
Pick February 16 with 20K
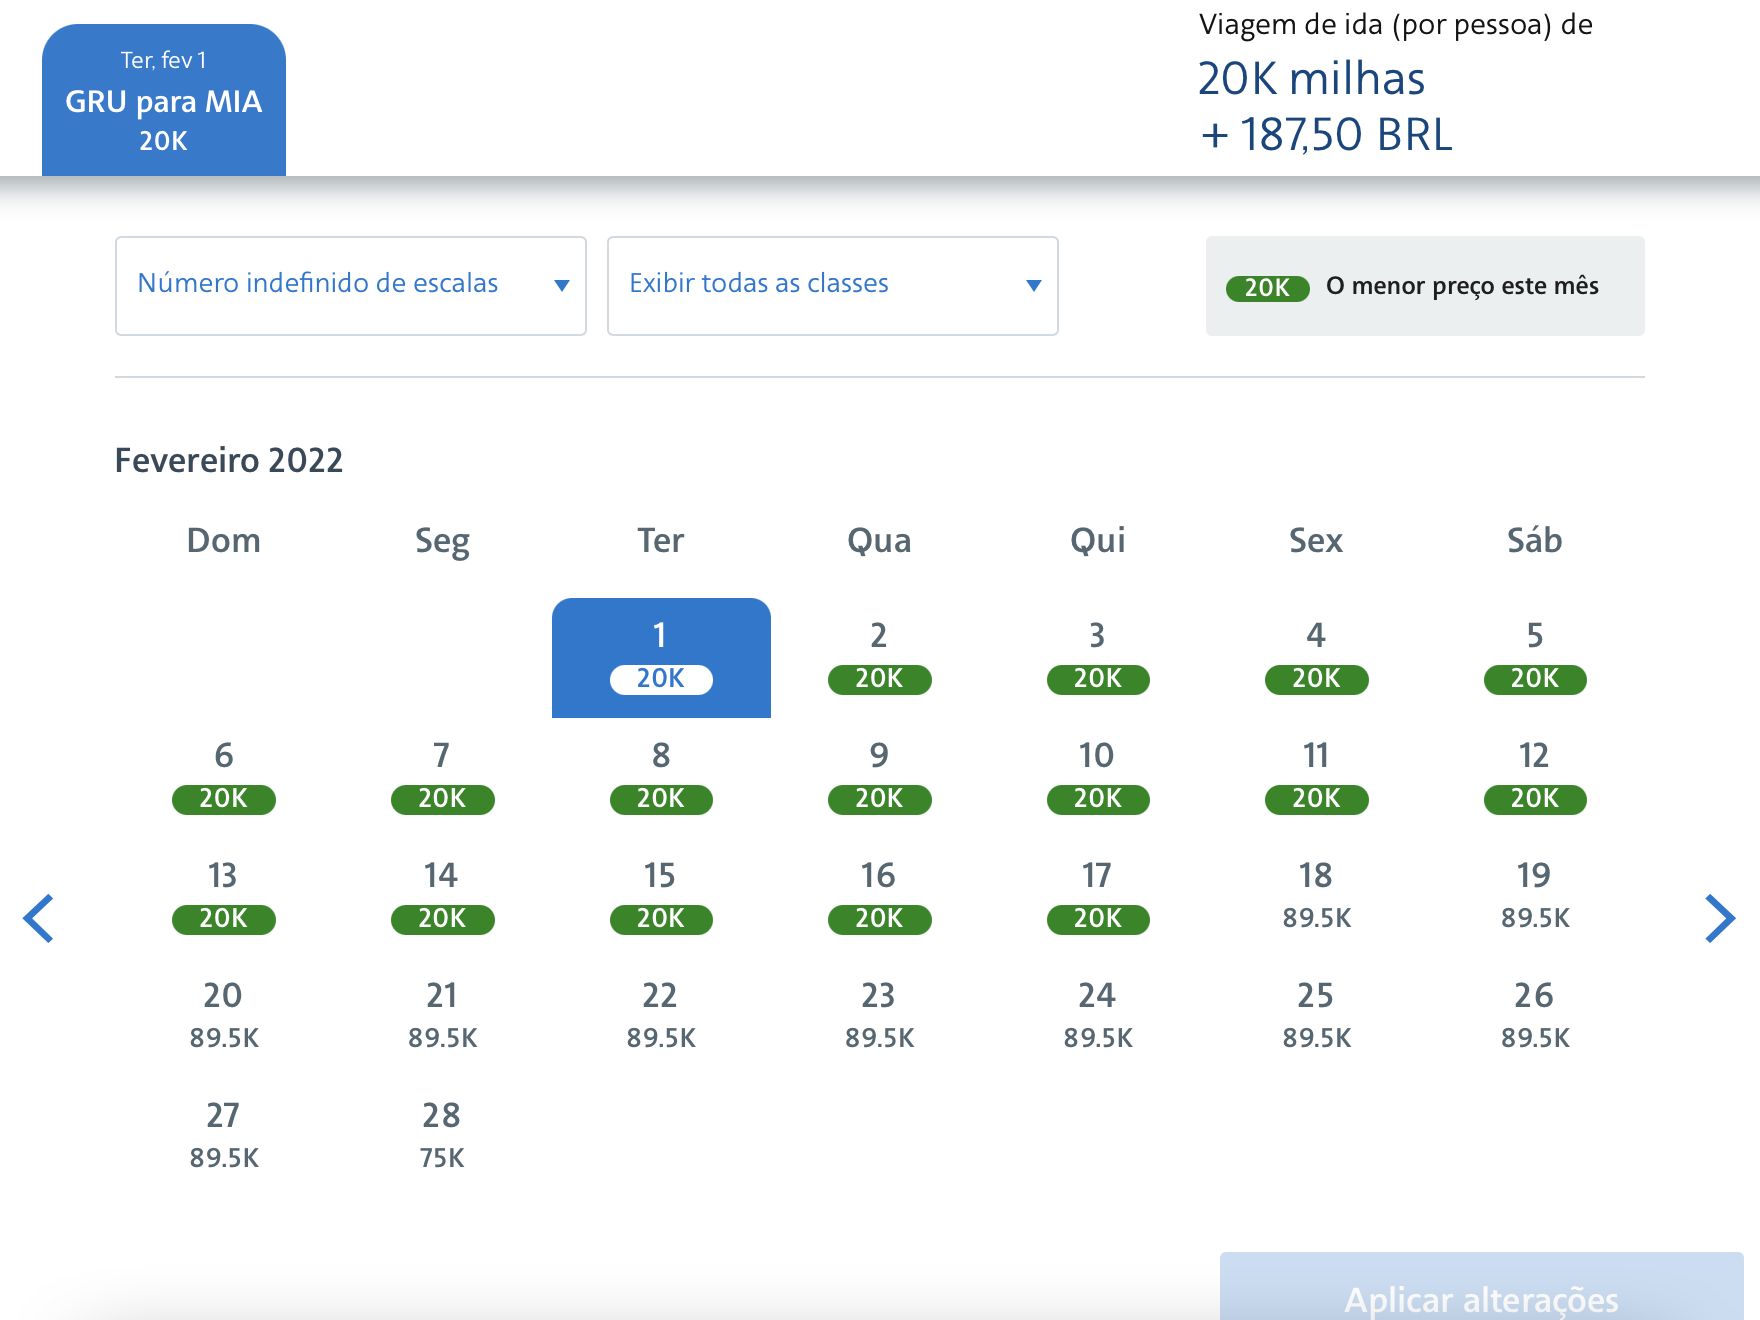click(880, 898)
